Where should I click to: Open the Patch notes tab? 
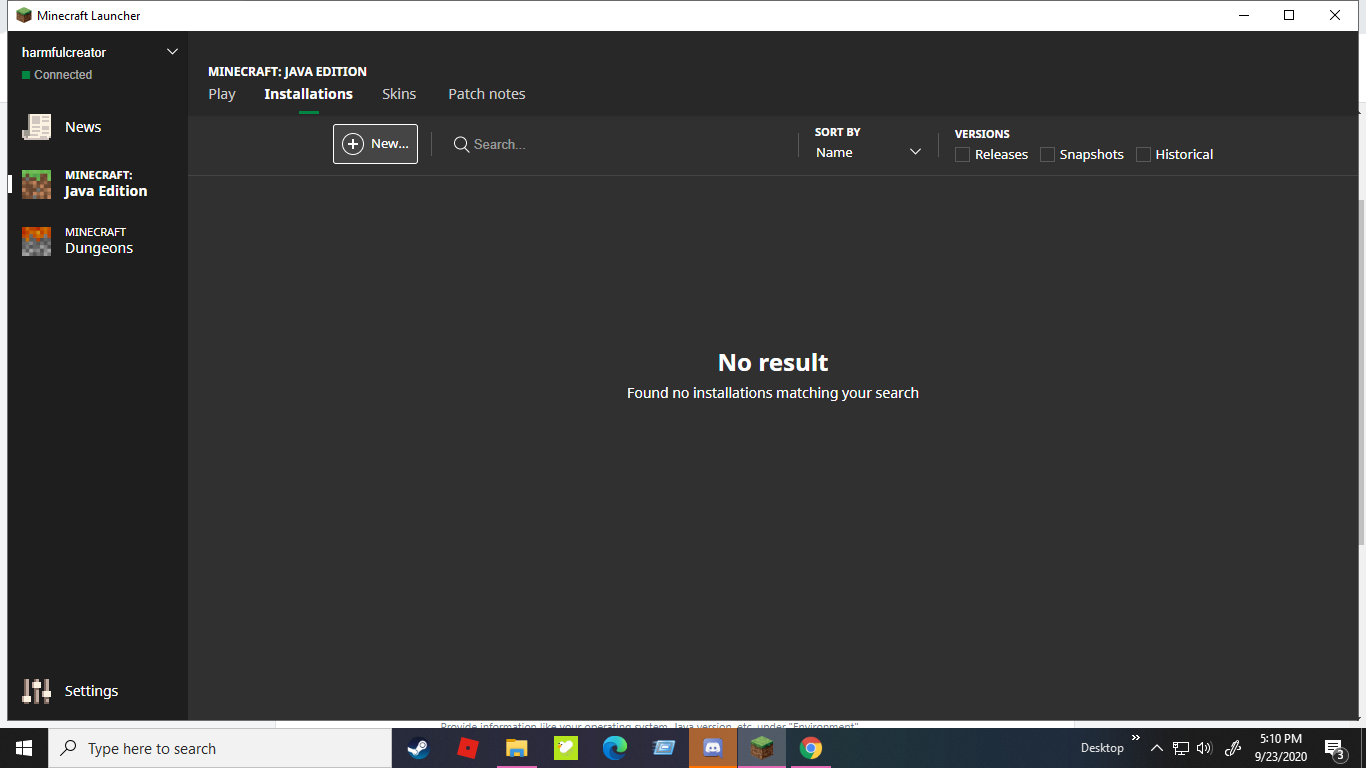pos(487,94)
